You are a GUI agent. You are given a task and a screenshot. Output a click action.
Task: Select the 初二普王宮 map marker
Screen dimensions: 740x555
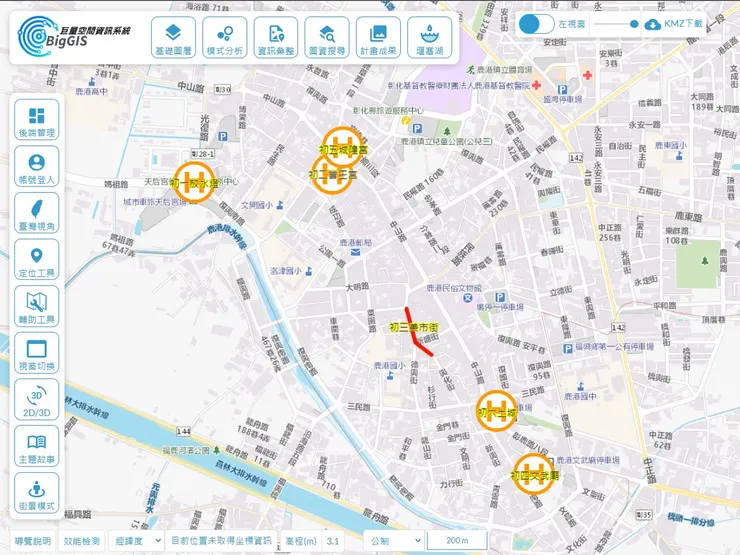click(x=332, y=175)
